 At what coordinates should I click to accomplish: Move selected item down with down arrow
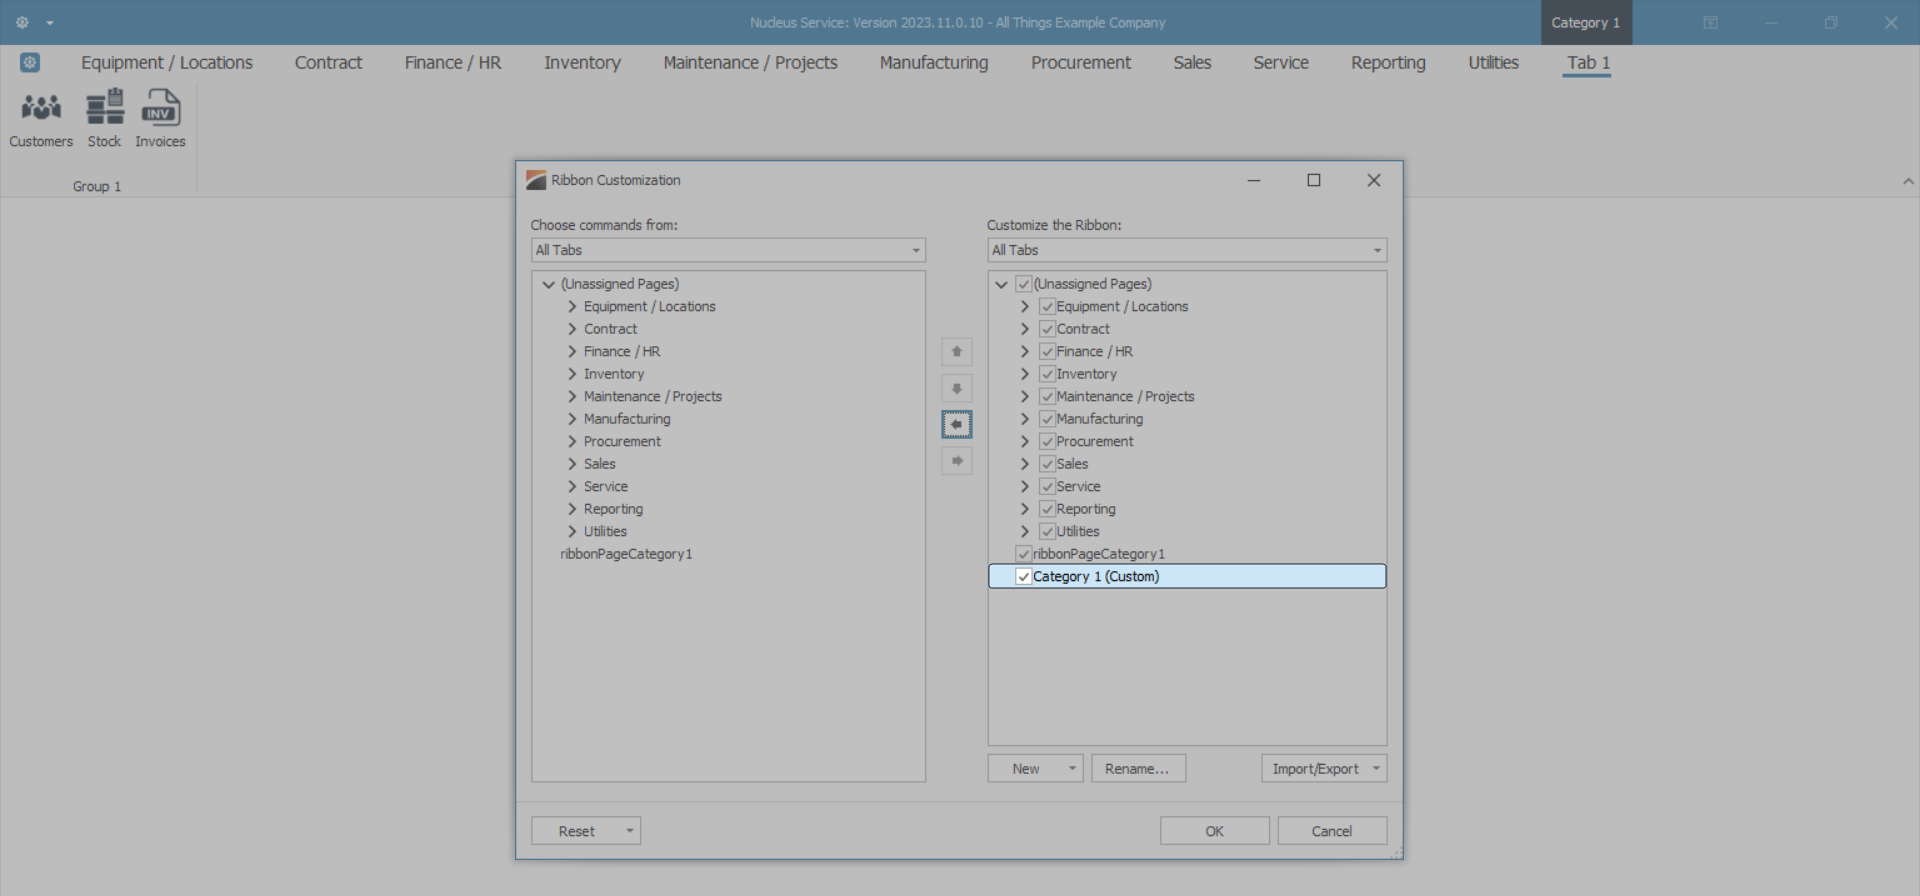pos(957,388)
